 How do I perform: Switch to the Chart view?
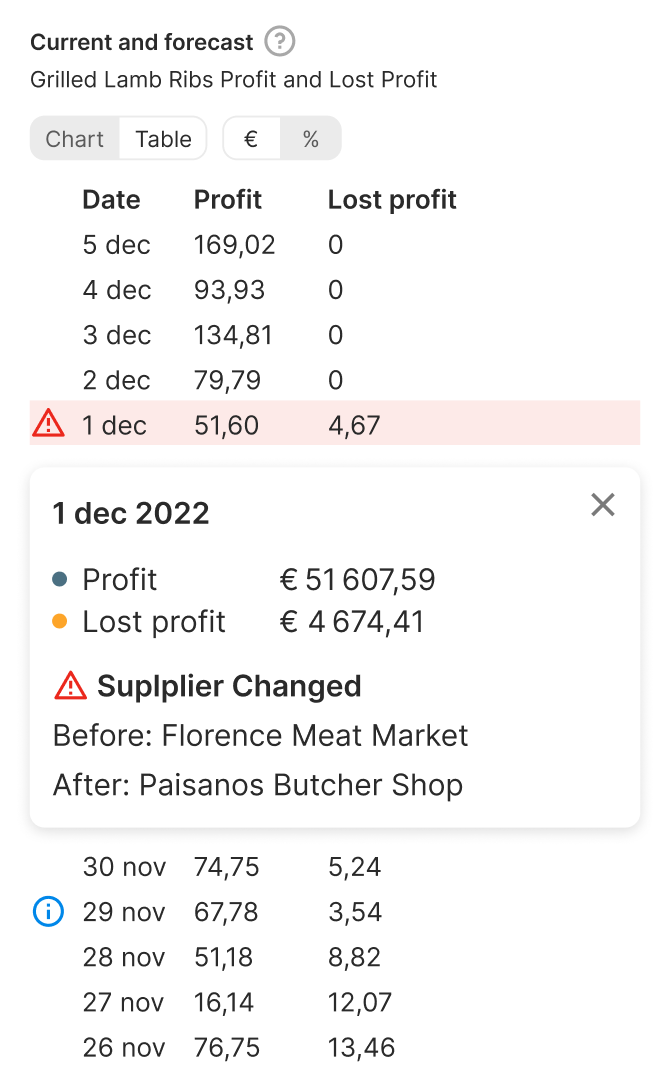tap(75, 139)
